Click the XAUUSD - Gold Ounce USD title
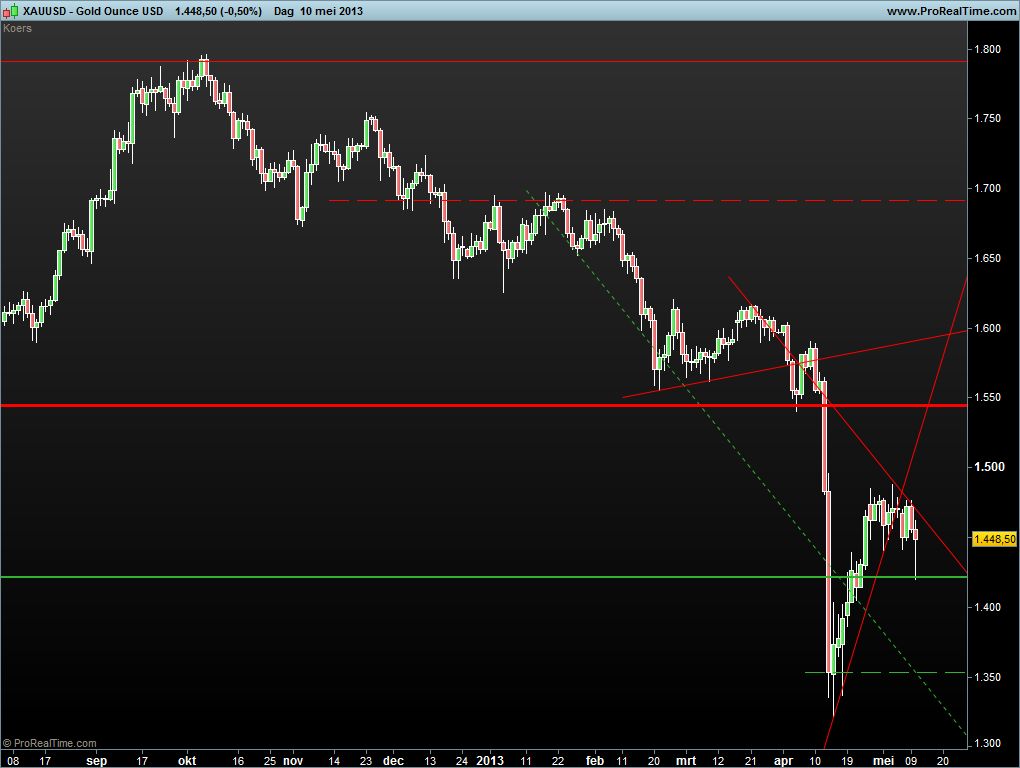1020x768 pixels. click(95, 11)
